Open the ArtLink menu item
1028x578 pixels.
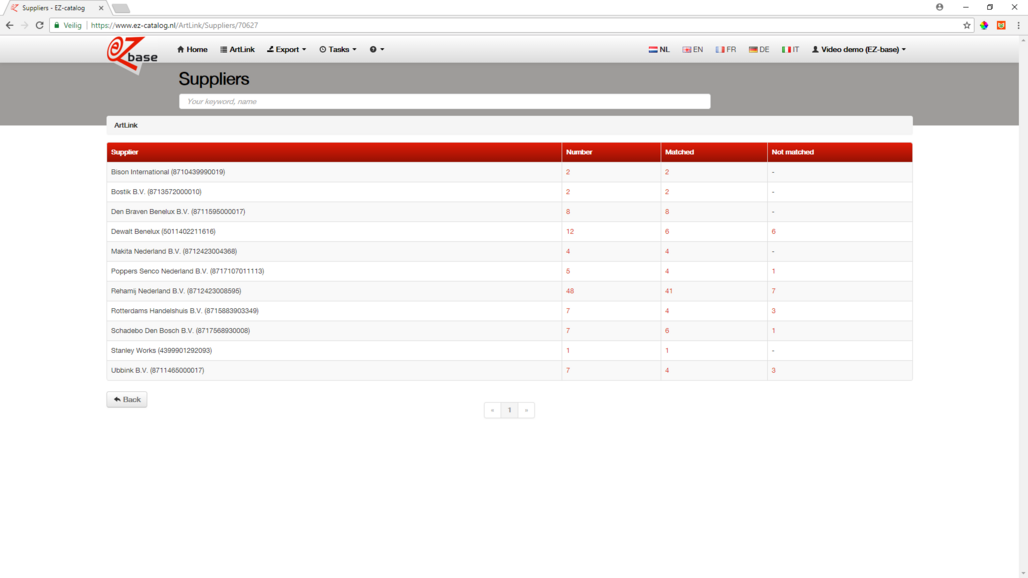(x=237, y=49)
